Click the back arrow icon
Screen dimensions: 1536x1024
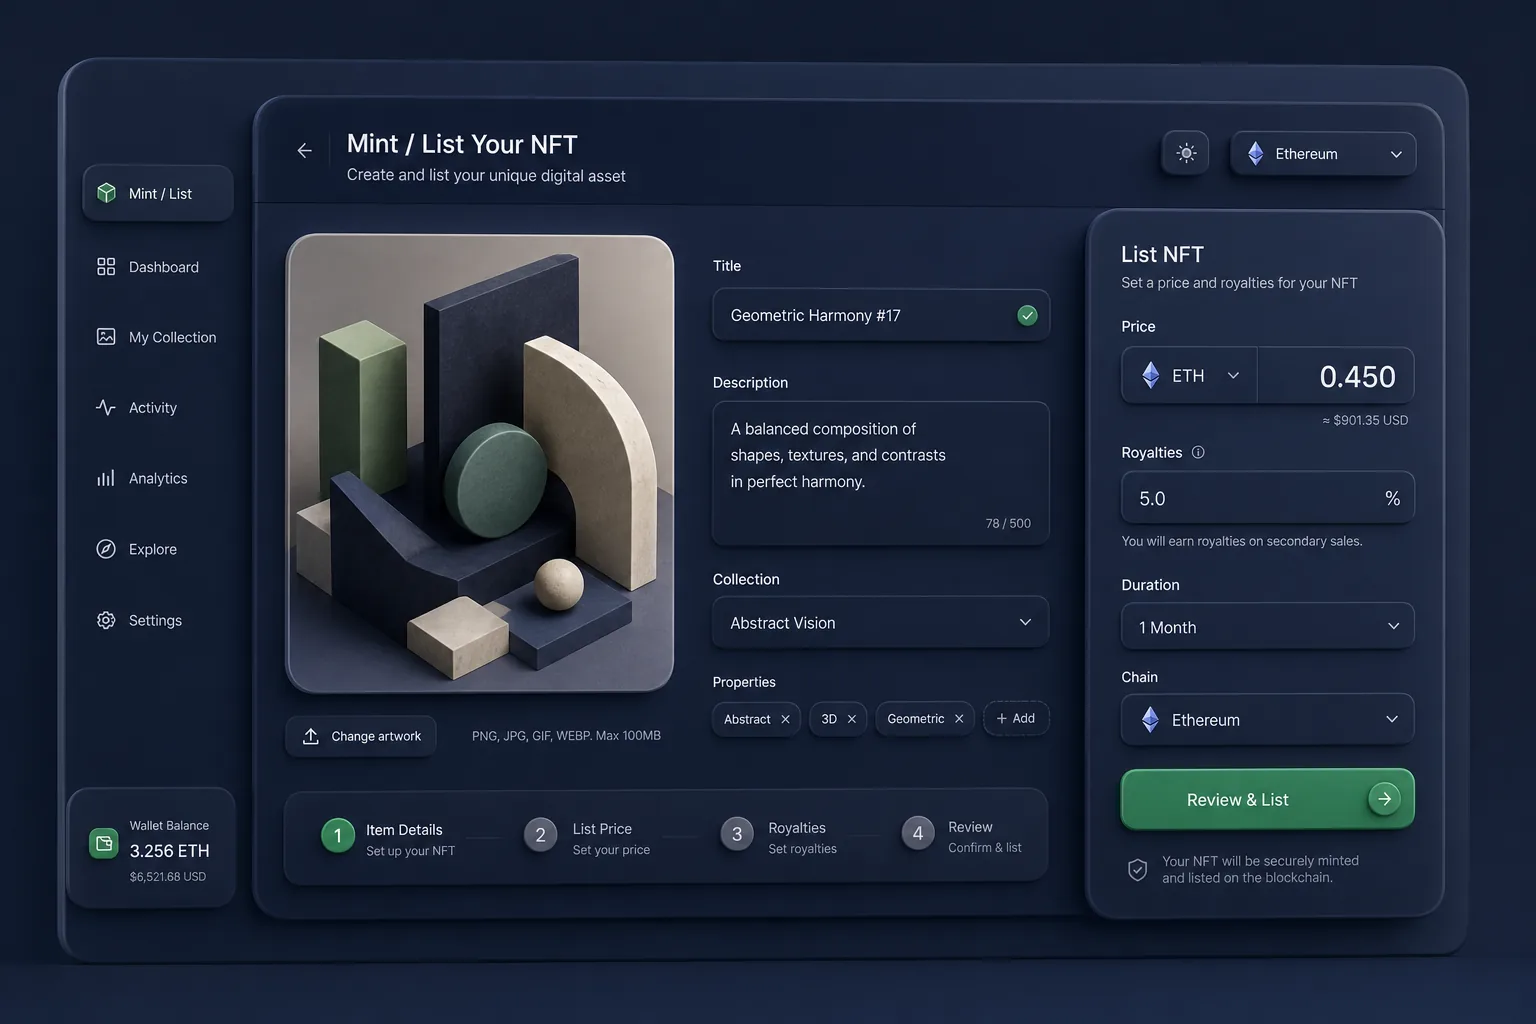click(x=304, y=151)
